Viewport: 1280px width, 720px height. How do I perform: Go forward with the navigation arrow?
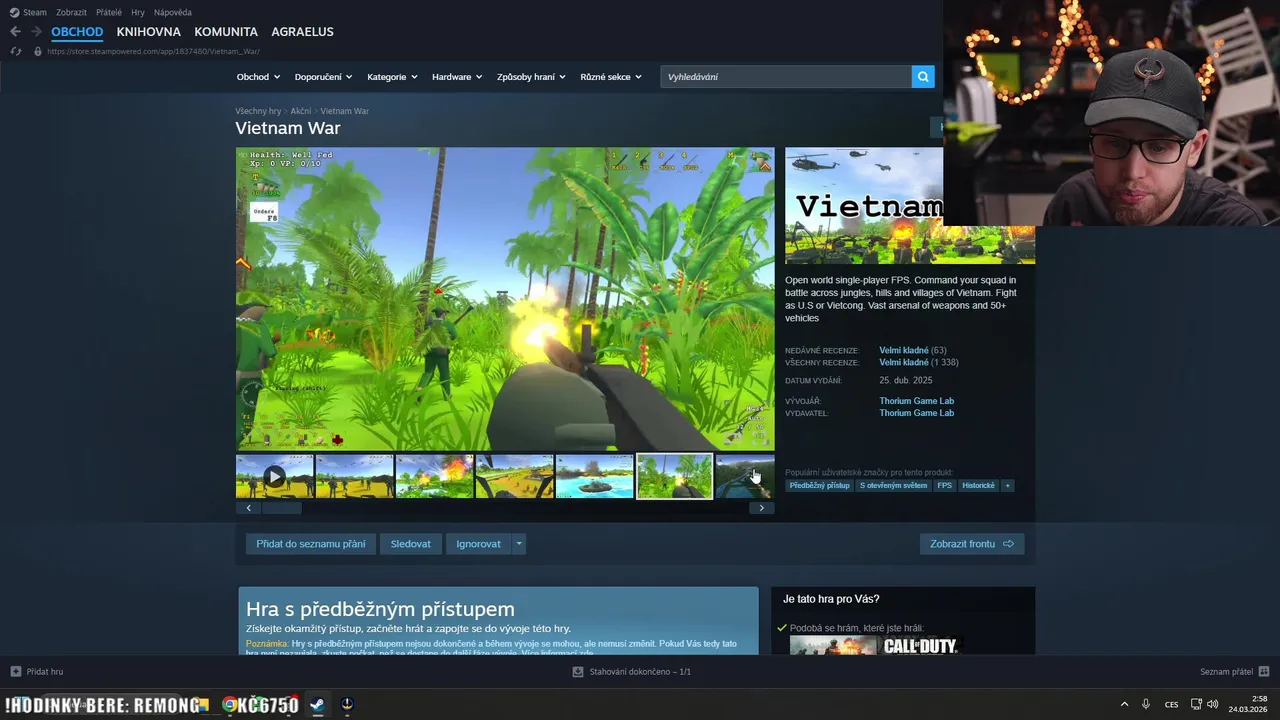tap(36, 32)
